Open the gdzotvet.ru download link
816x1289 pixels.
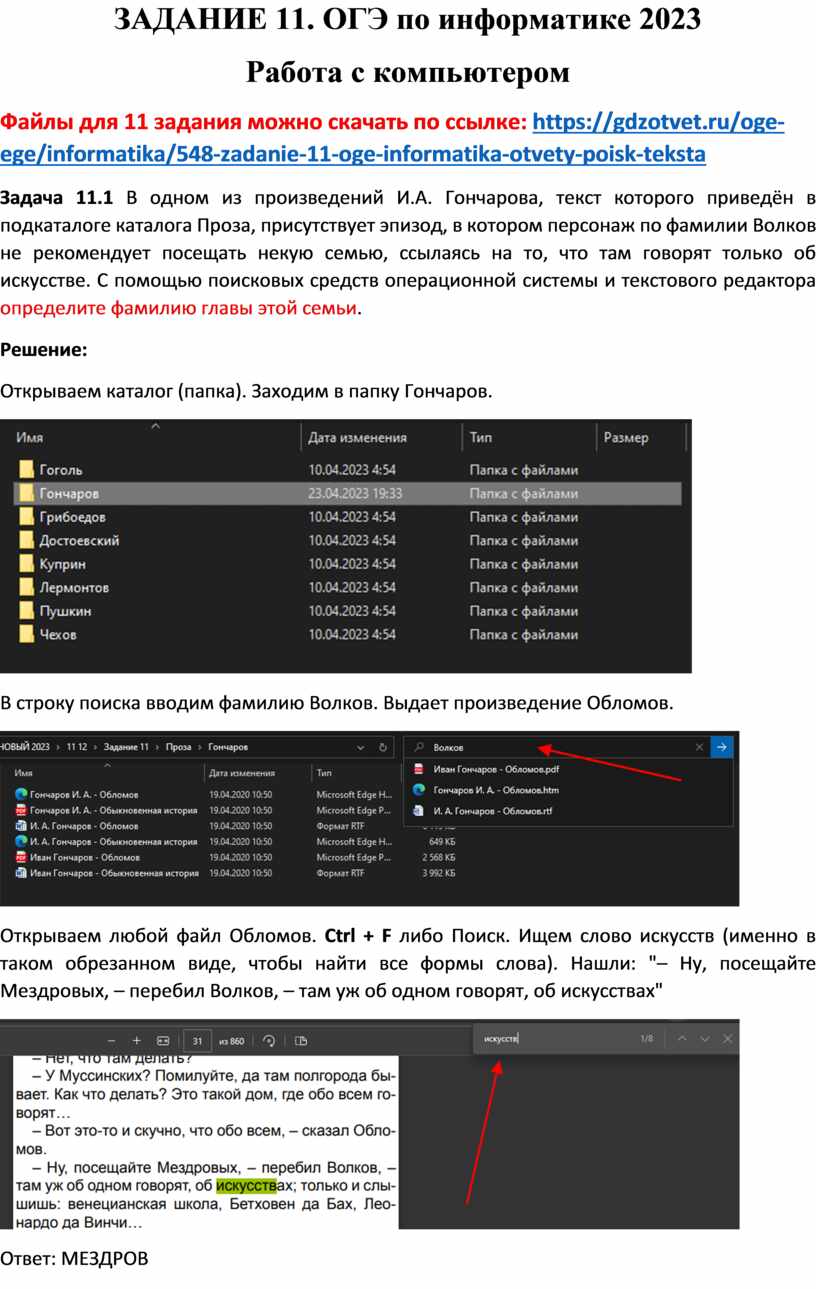pos(660,123)
